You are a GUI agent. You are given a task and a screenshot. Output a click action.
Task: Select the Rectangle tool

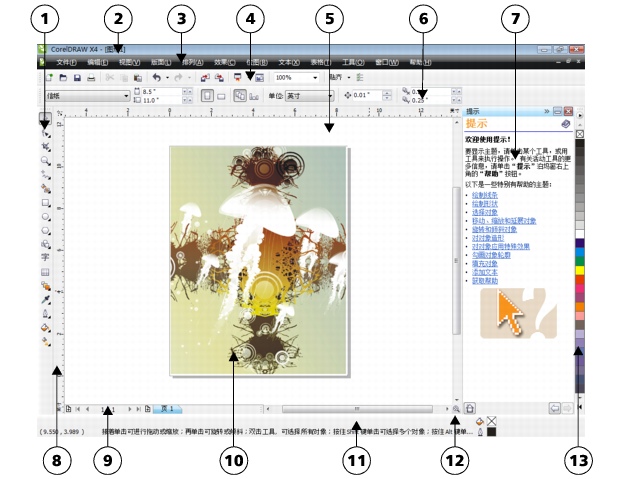46,203
